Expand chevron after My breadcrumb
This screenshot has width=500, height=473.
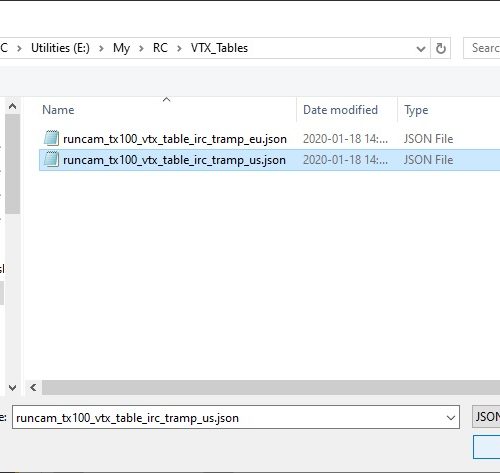[x=141, y=49]
